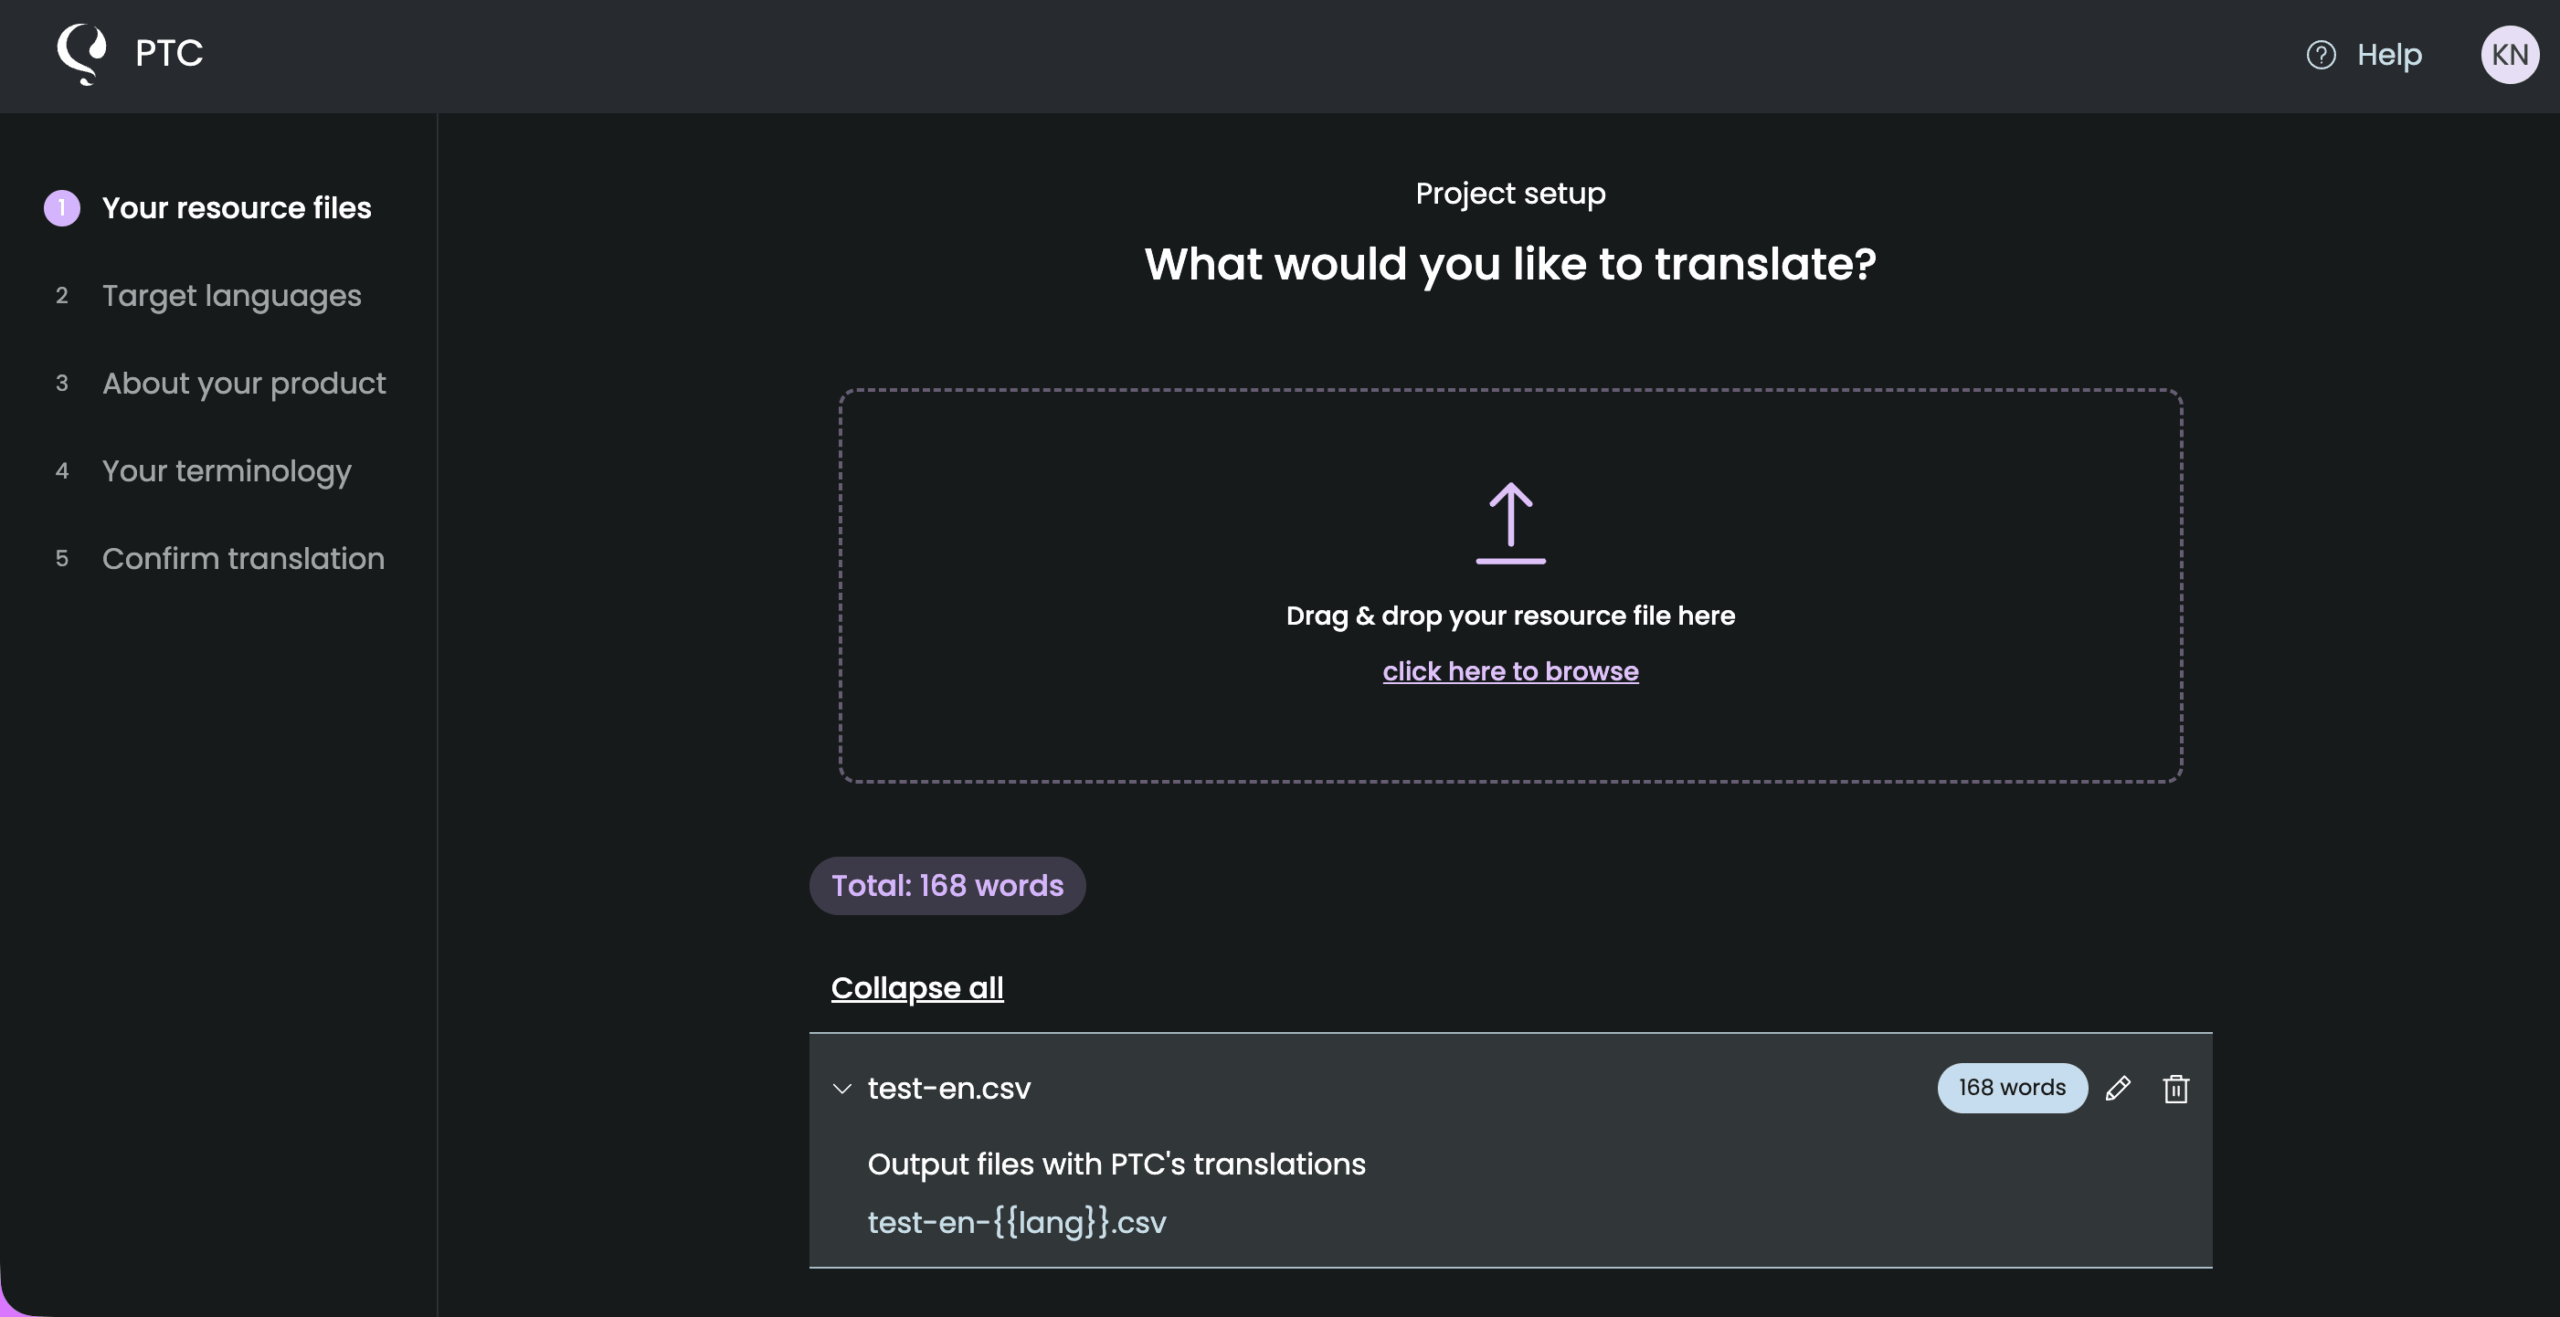Click here to browse link
2560x1317 pixels.
click(x=1510, y=671)
